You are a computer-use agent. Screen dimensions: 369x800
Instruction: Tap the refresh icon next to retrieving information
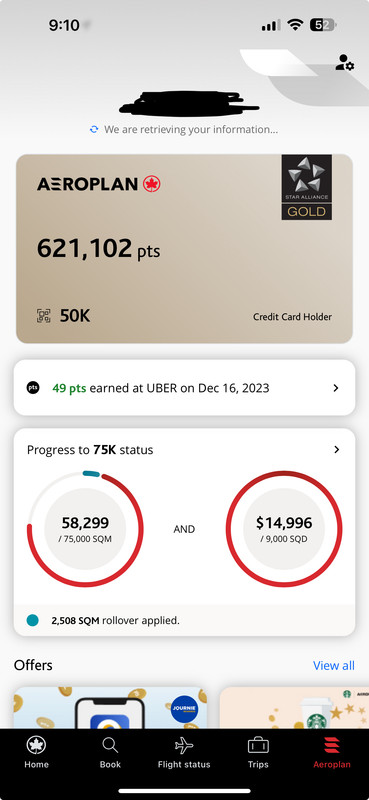pyautogui.click(x=93, y=130)
